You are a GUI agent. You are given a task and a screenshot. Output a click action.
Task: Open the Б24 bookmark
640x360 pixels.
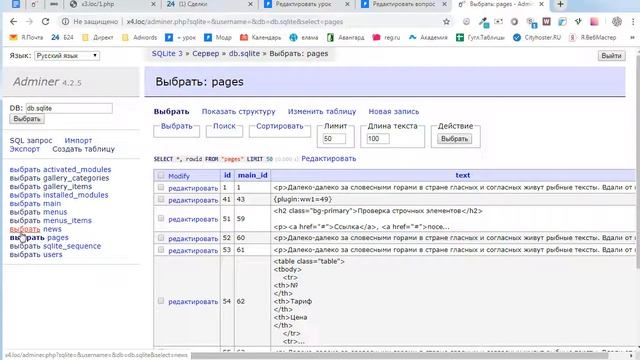pos(62,37)
